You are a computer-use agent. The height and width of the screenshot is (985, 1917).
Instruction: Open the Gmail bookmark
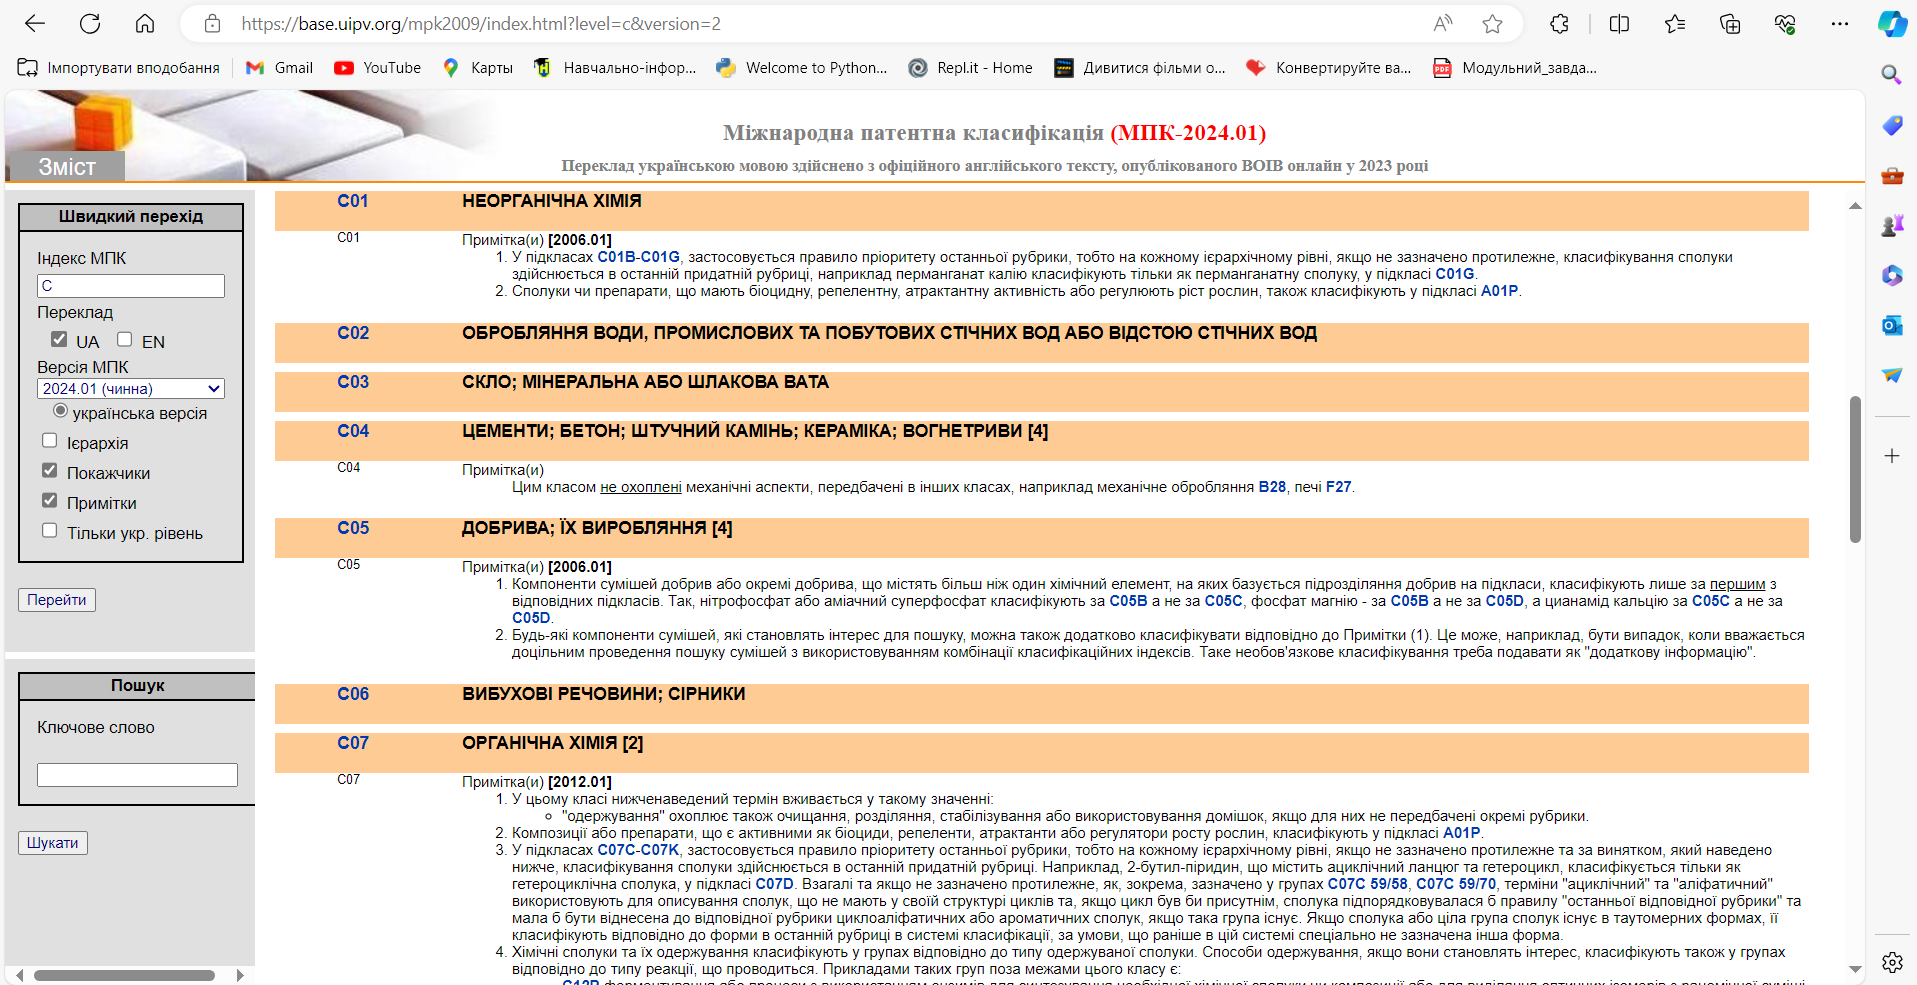click(x=280, y=68)
